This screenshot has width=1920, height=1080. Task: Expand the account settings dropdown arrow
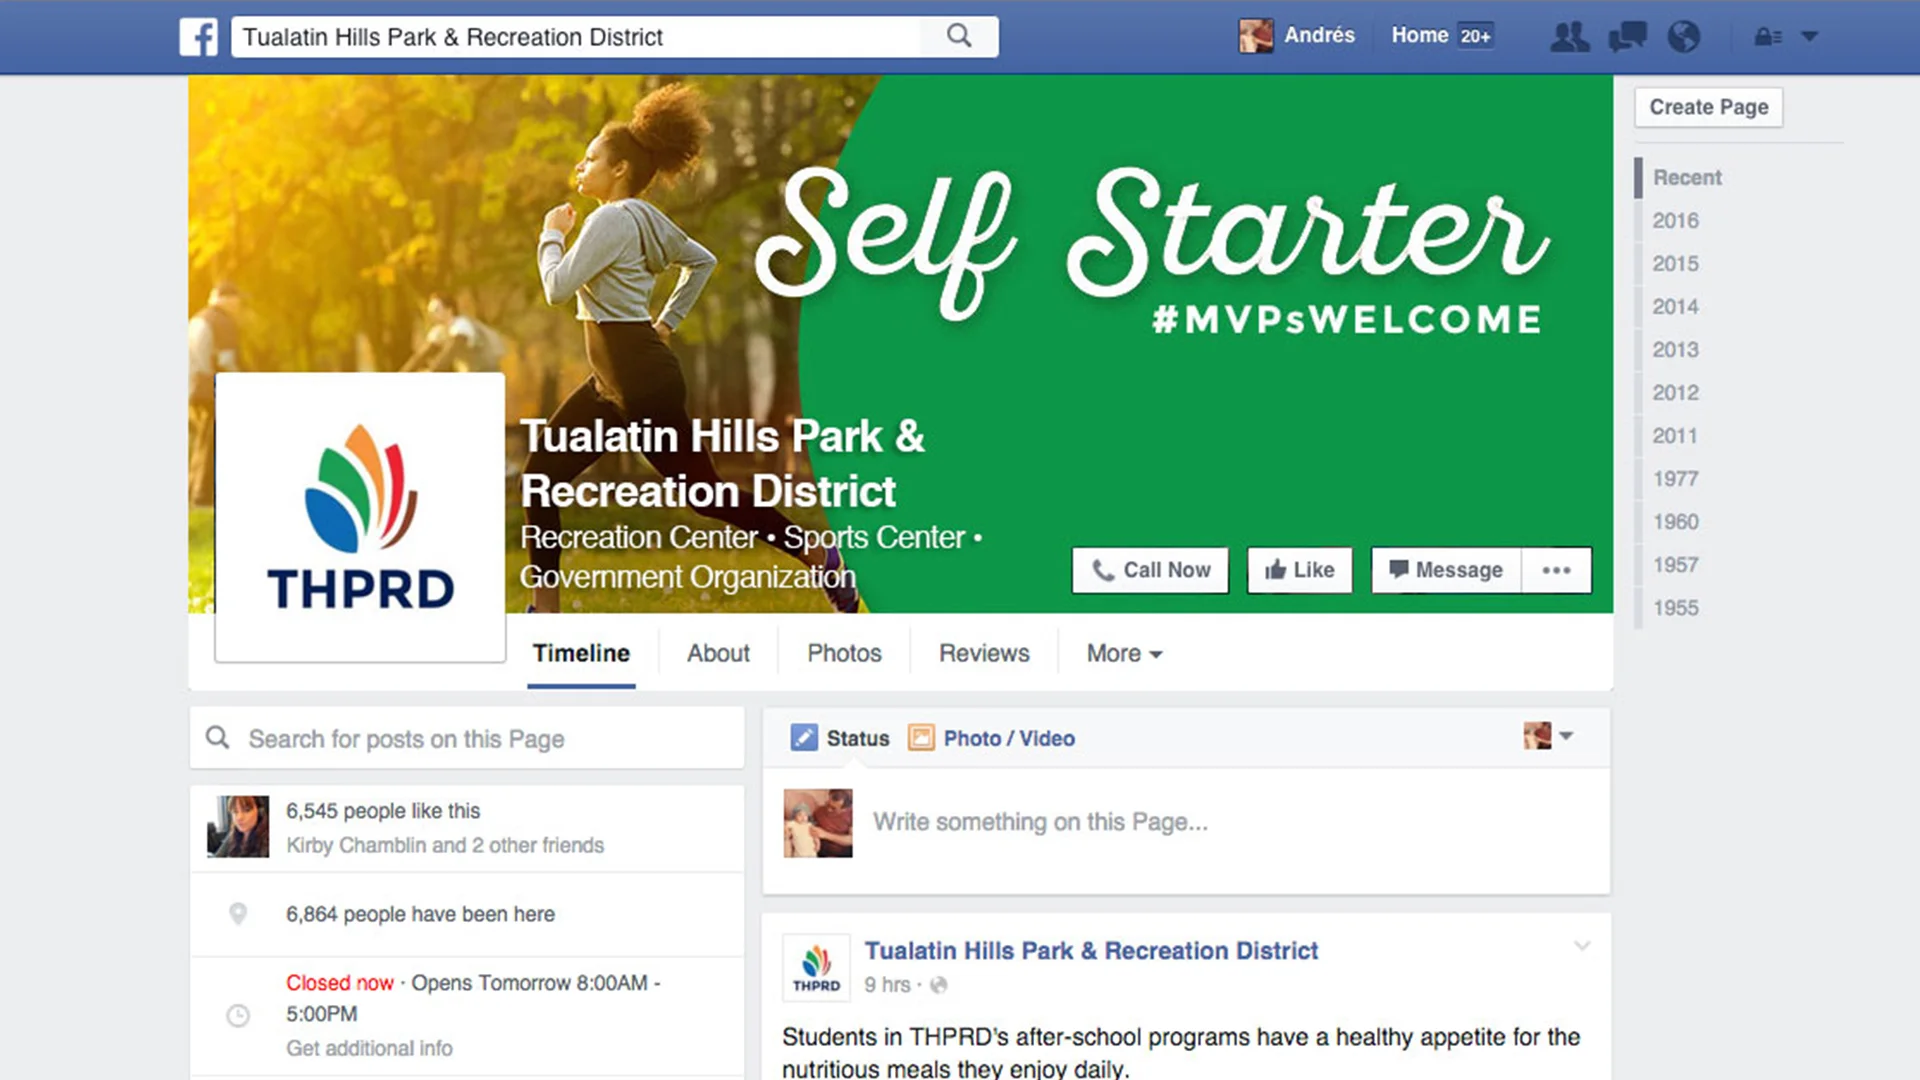point(1809,37)
